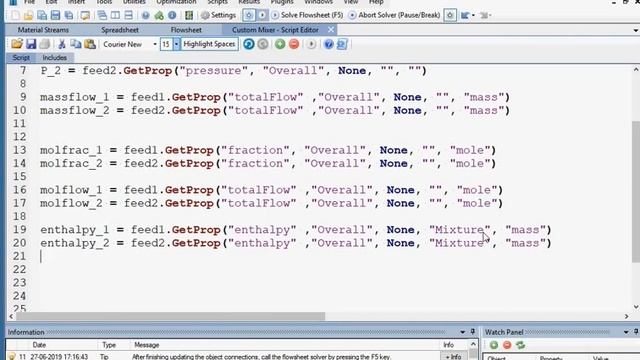Click green plus icon in script toolbar
Image resolution: width=640 pixels, height=360 pixels.
point(280,44)
